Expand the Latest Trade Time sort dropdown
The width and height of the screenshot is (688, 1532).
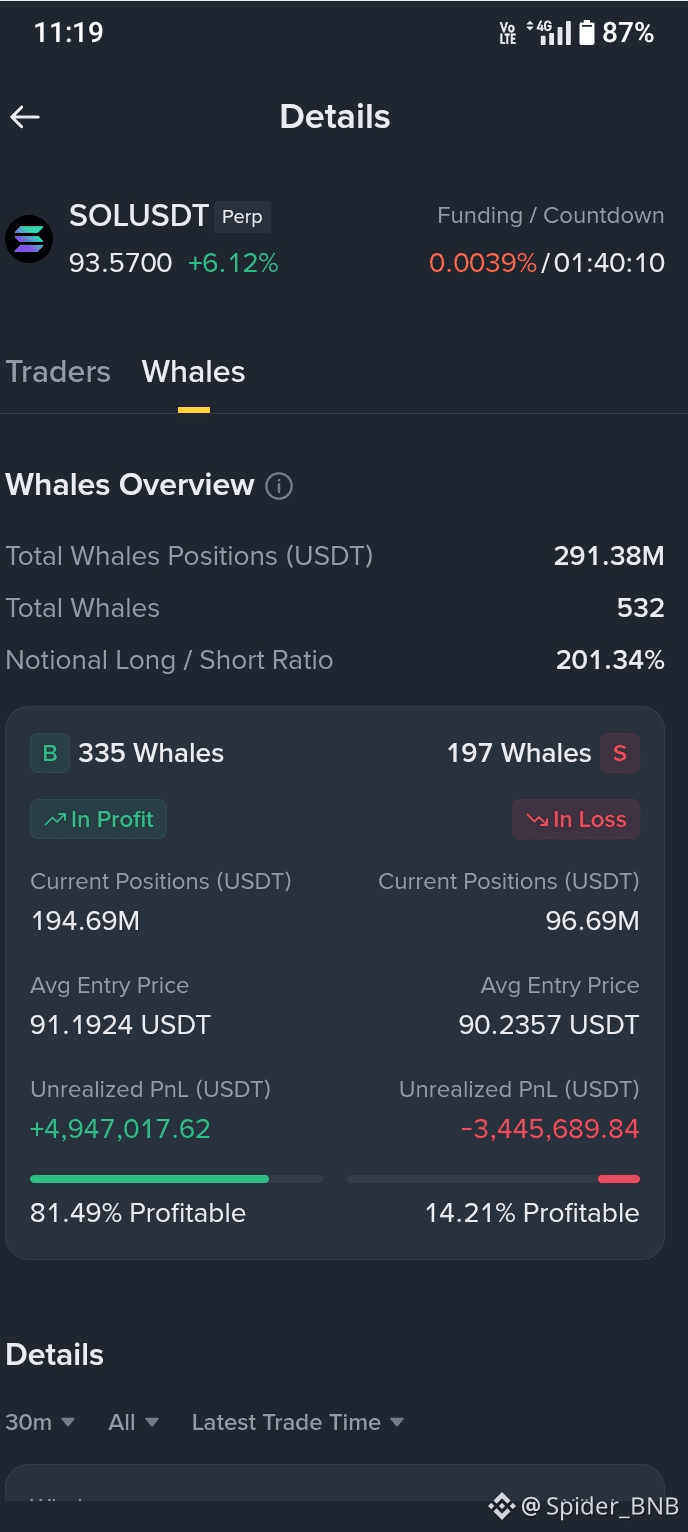(298, 1422)
